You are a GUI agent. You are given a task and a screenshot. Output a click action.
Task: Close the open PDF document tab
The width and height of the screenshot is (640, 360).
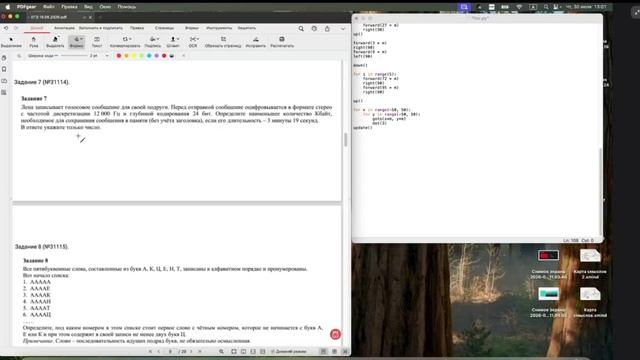[90, 17]
